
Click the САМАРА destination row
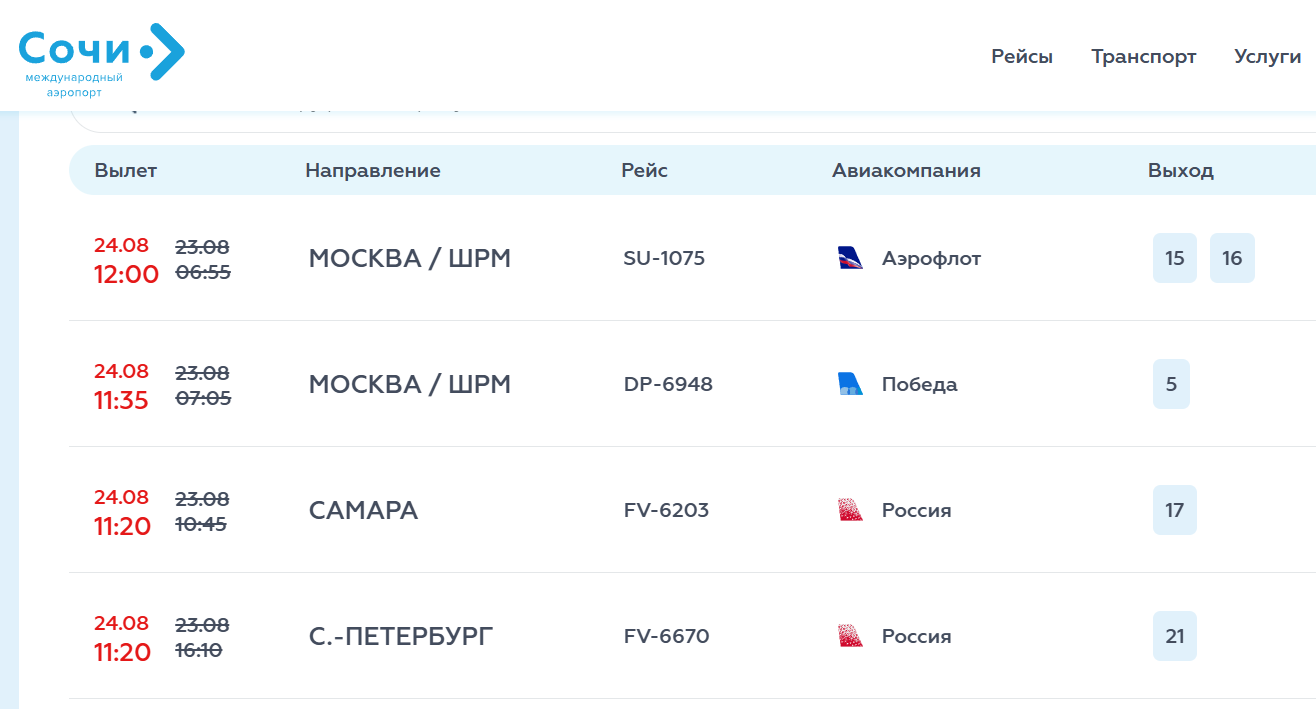pyautogui.click(x=692, y=510)
